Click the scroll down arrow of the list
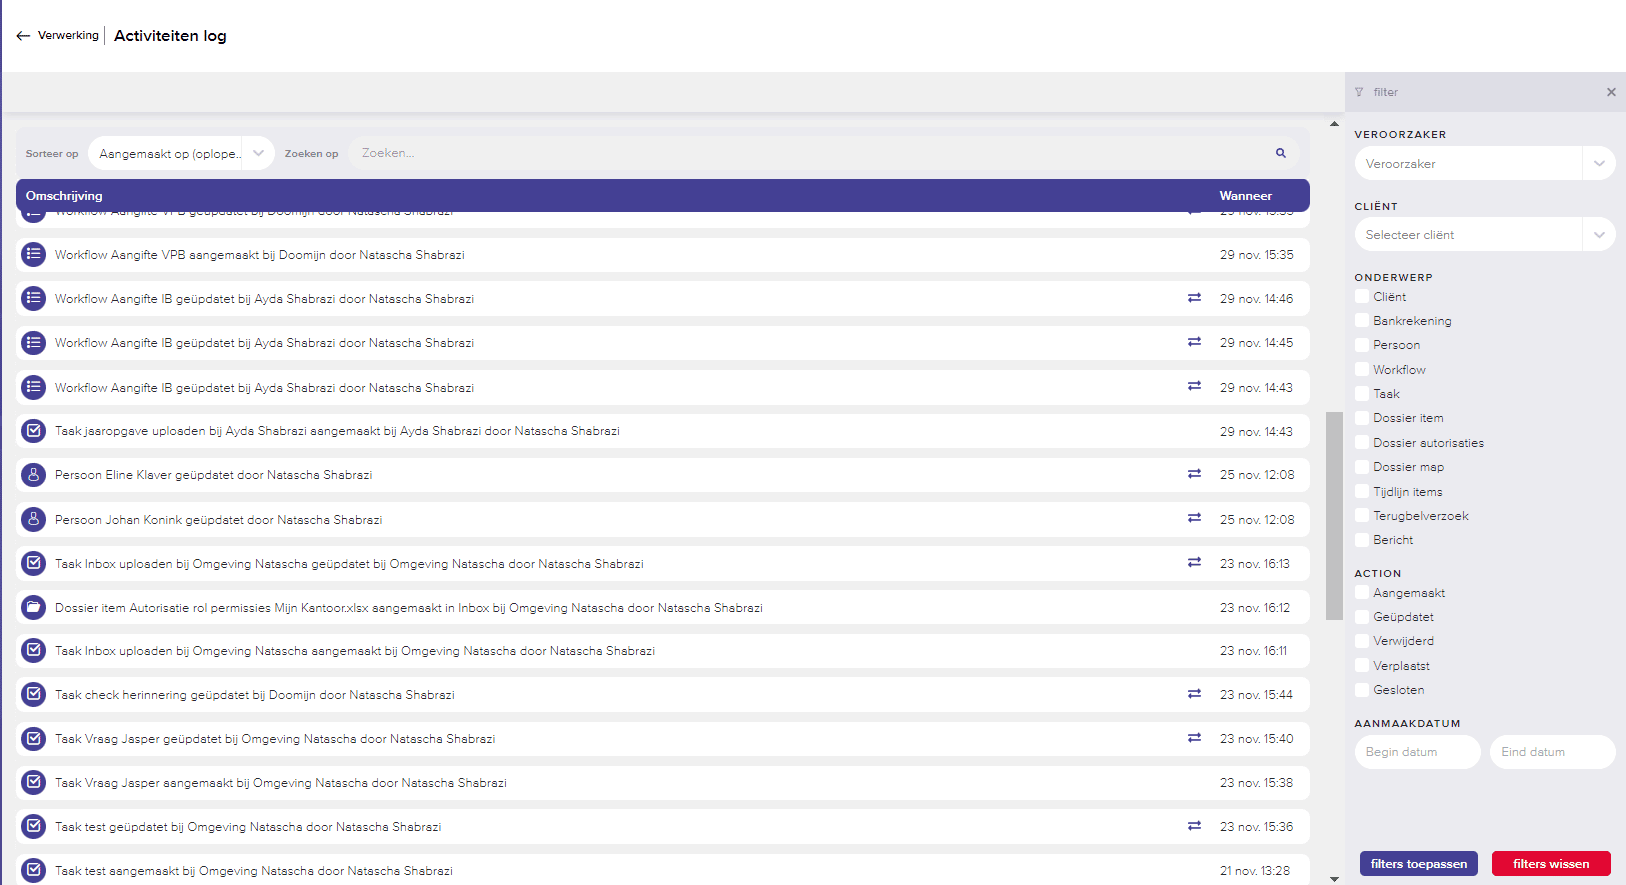This screenshot has width=1626, height=885. pyautogui.click(x=1334, y=879)
